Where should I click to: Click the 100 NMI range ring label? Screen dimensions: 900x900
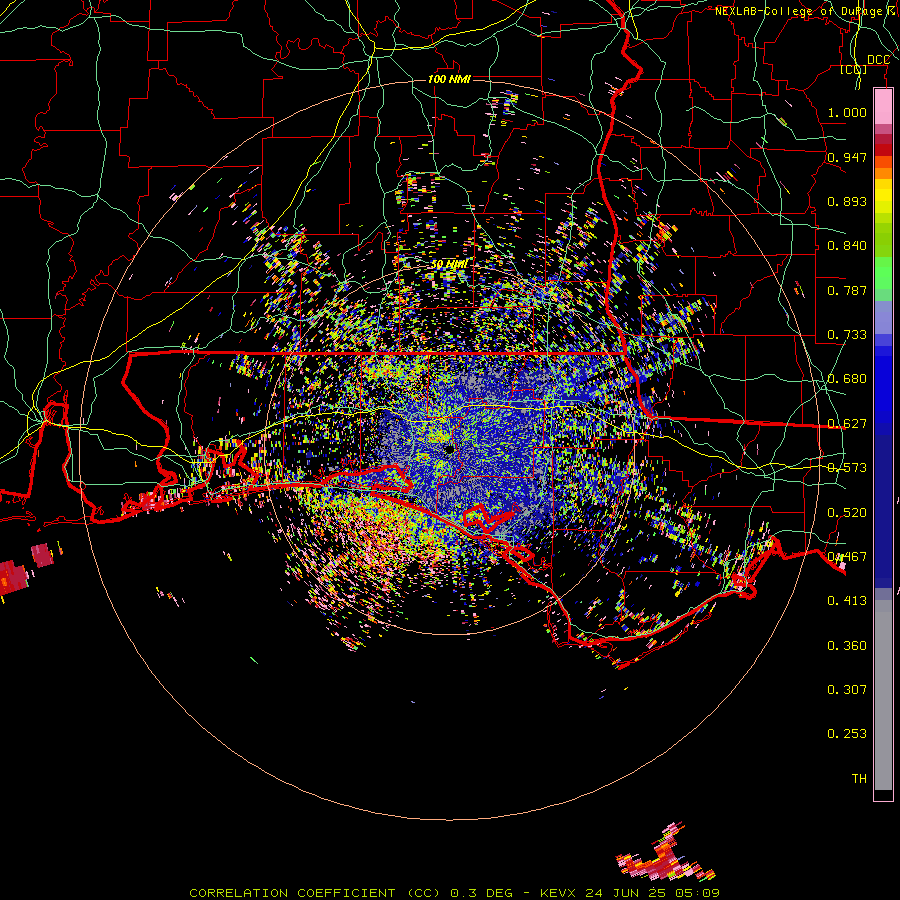tap(449, 79)
